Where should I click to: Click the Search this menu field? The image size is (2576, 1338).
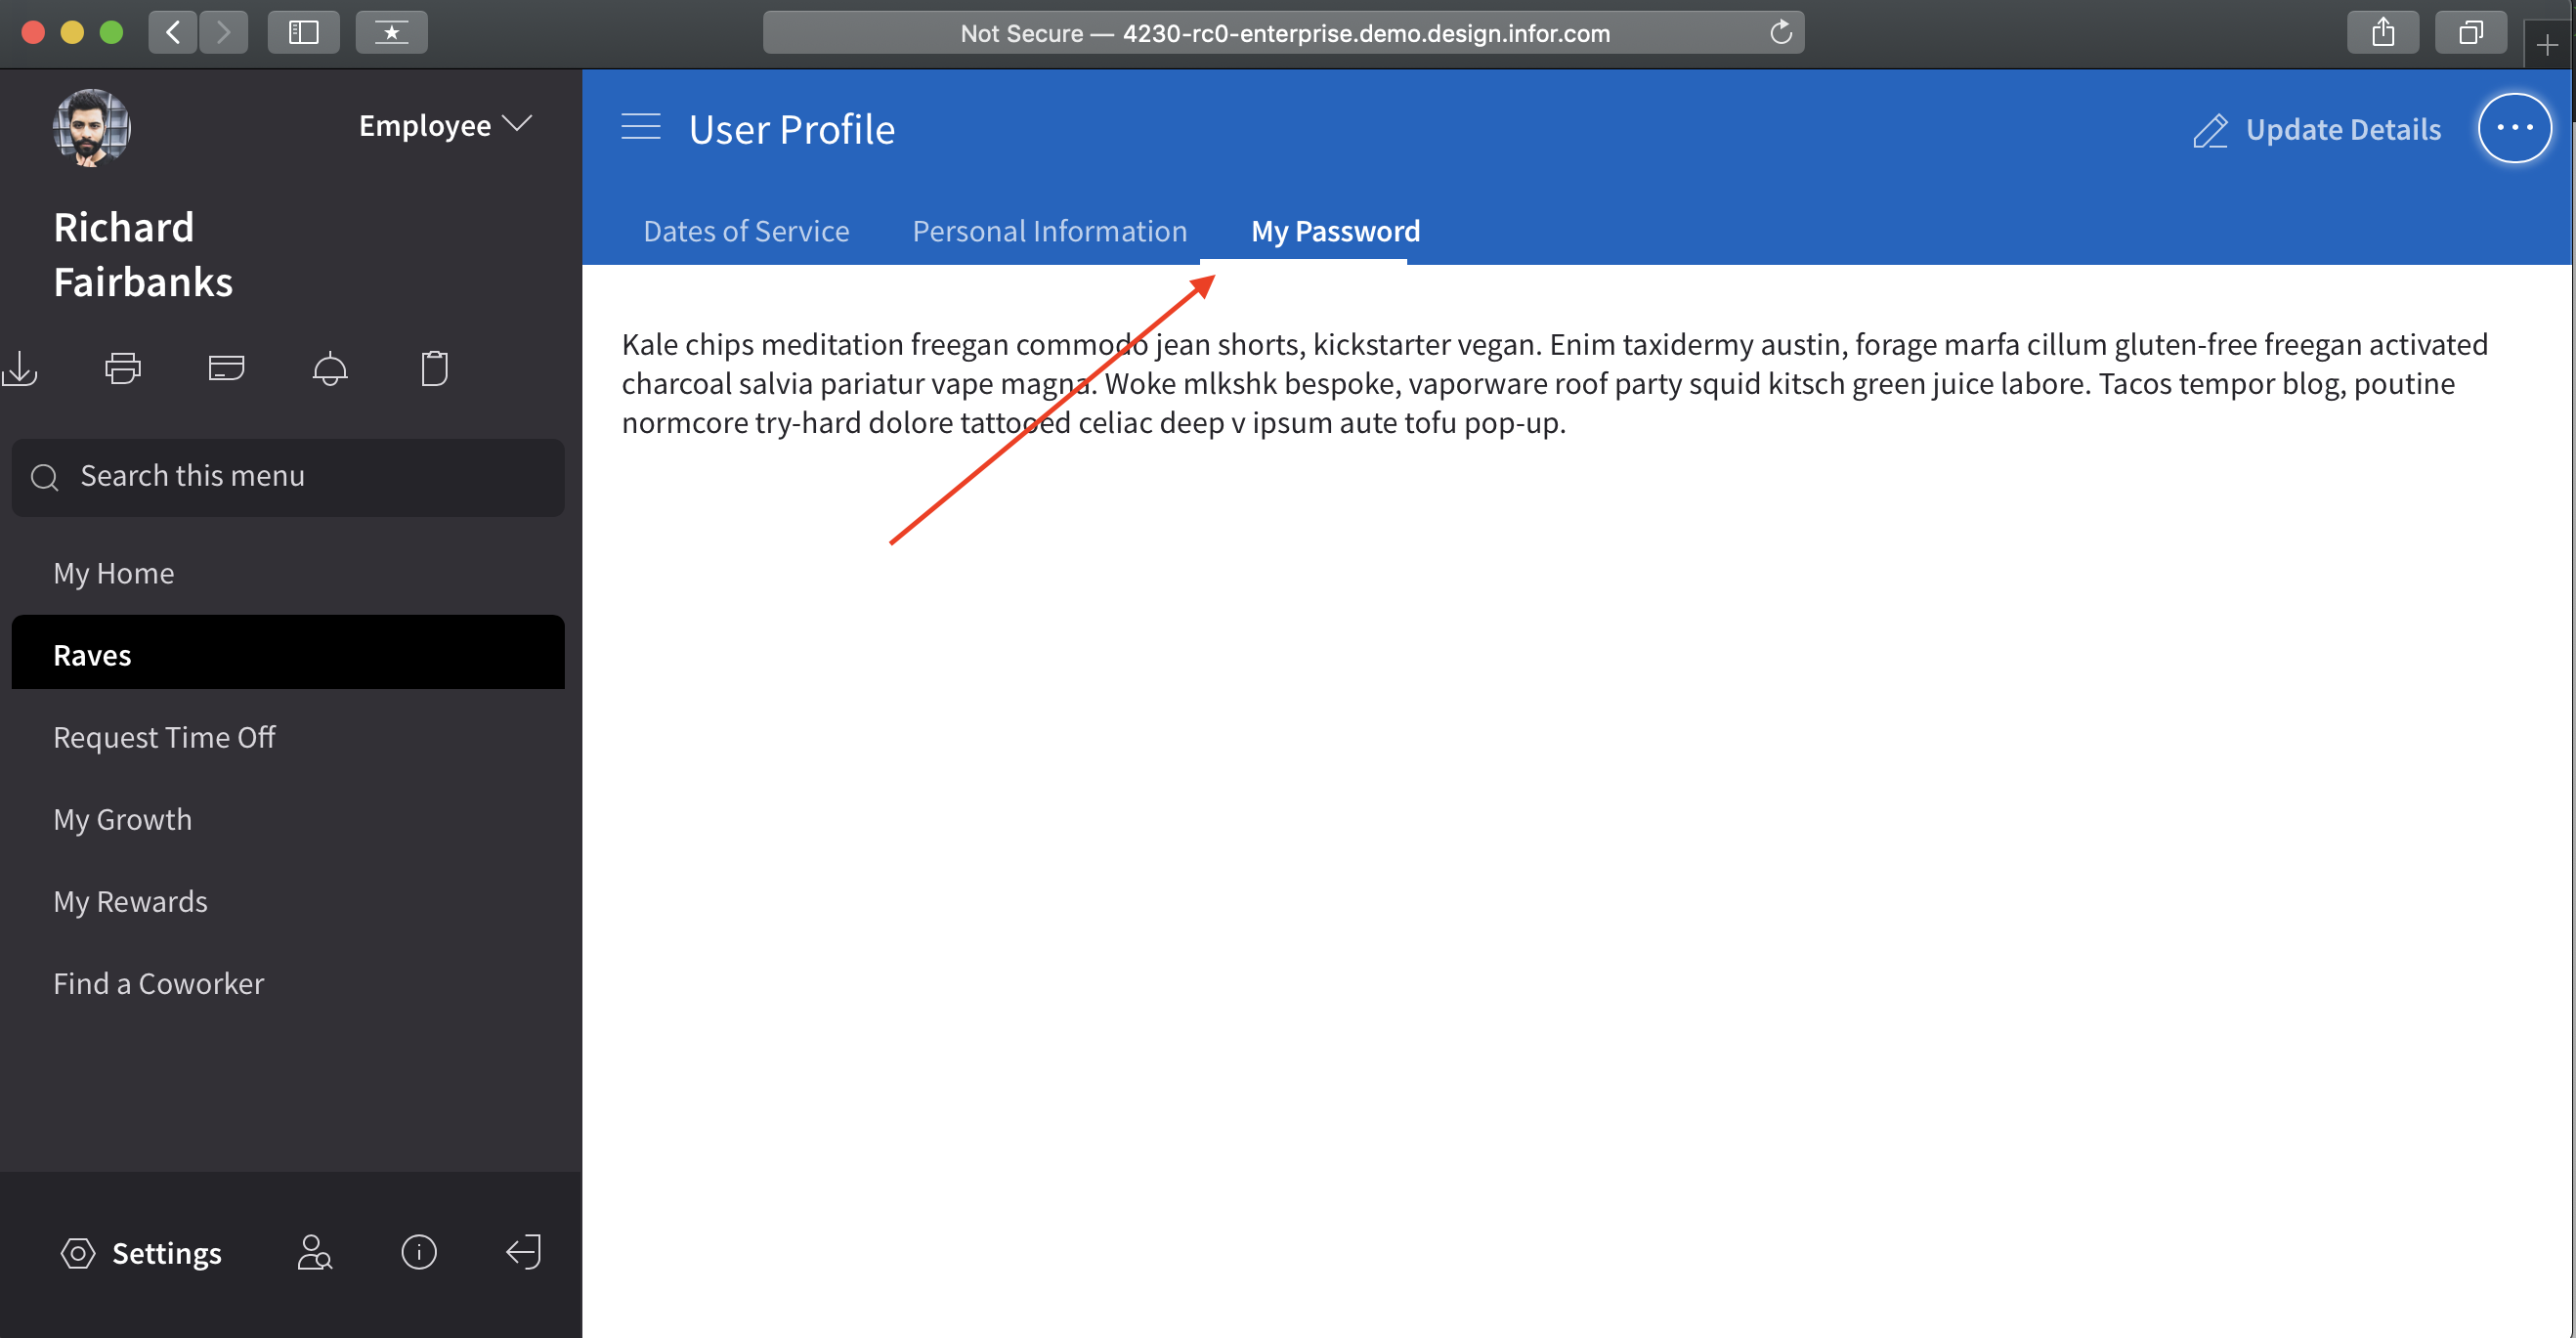click(x=288, y=477)
